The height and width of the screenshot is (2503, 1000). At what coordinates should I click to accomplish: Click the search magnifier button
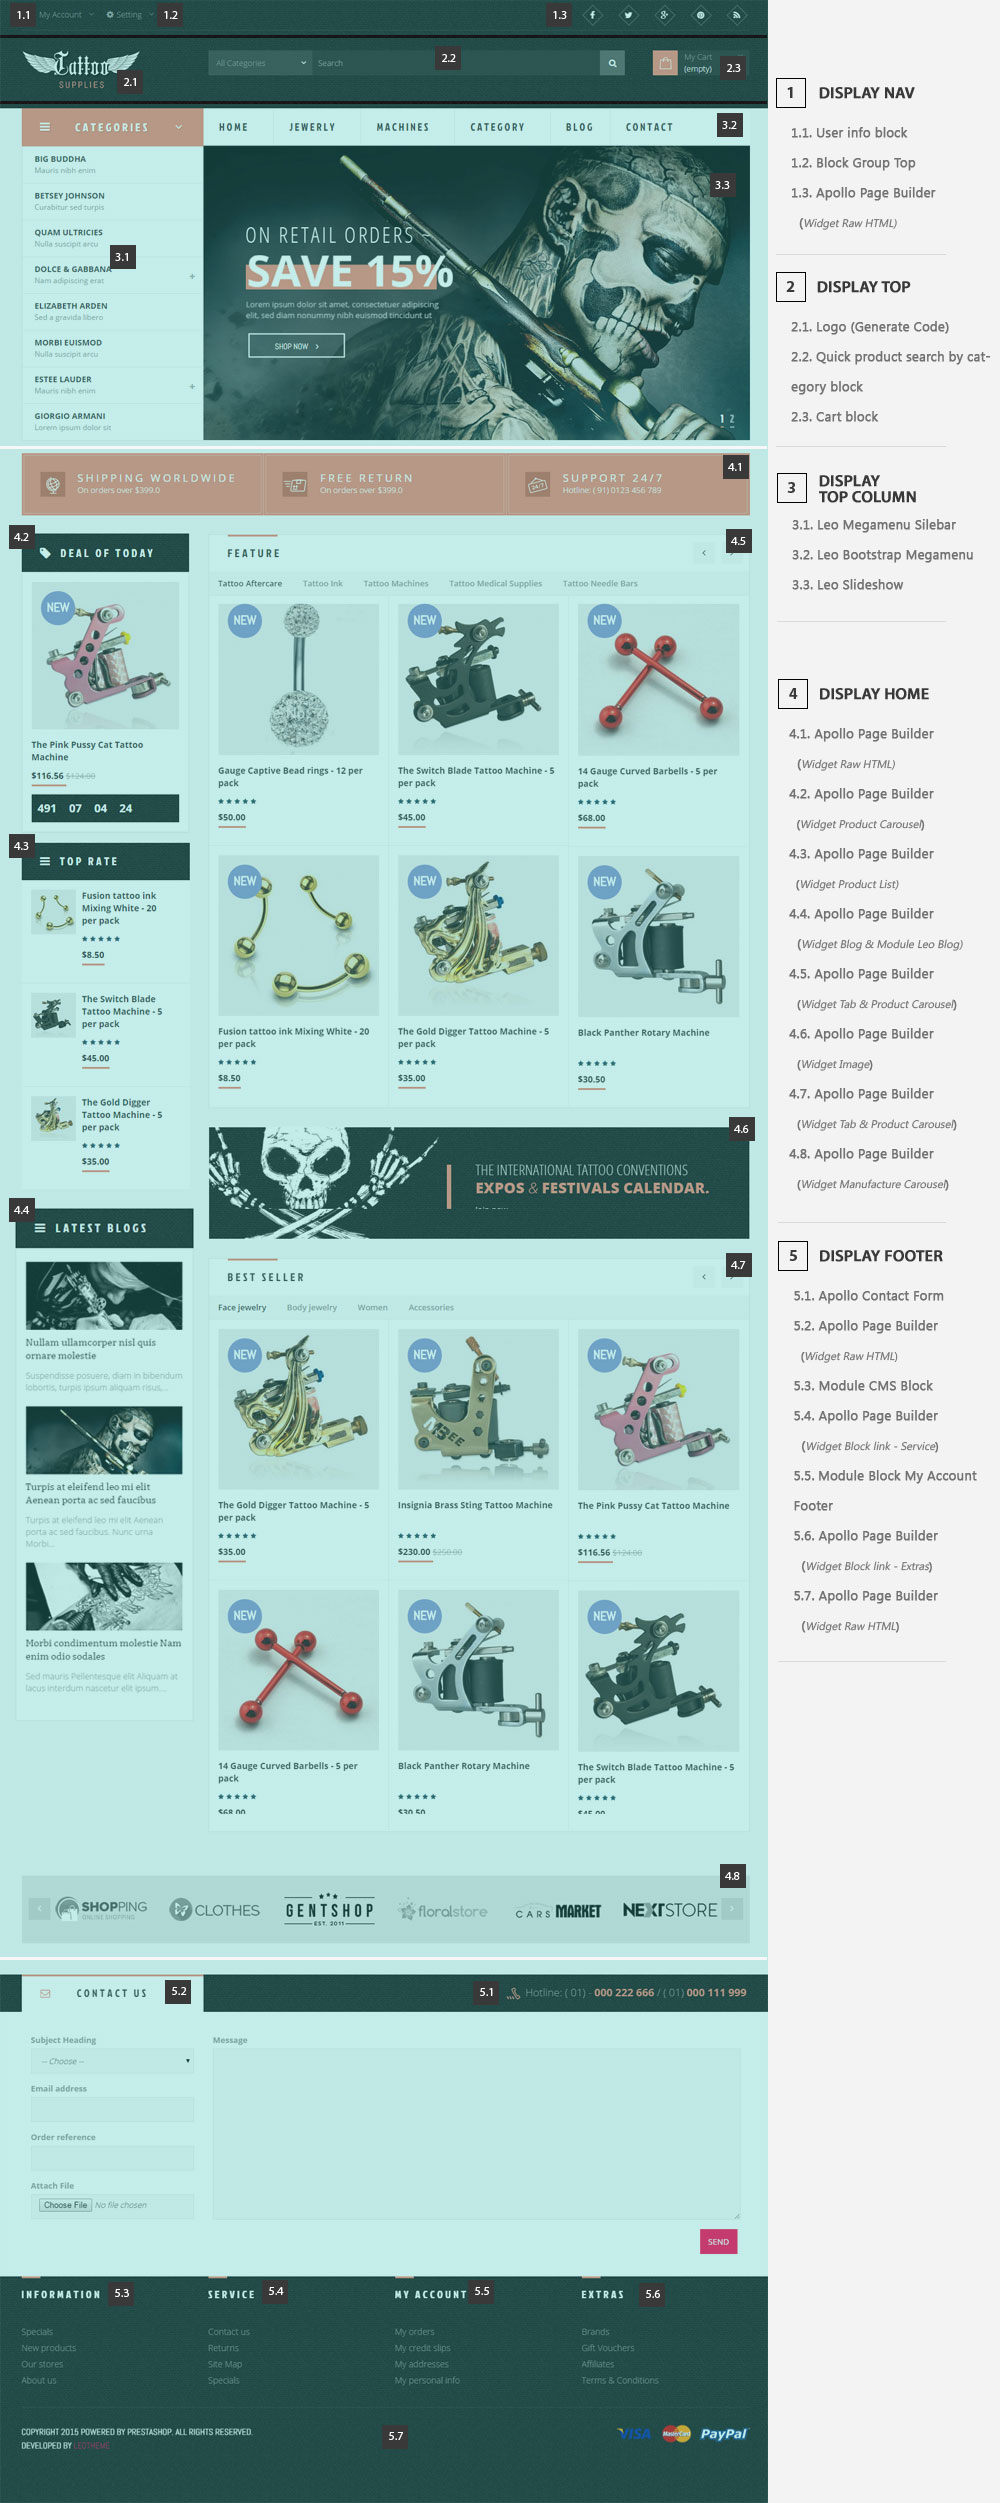(612, 63)
